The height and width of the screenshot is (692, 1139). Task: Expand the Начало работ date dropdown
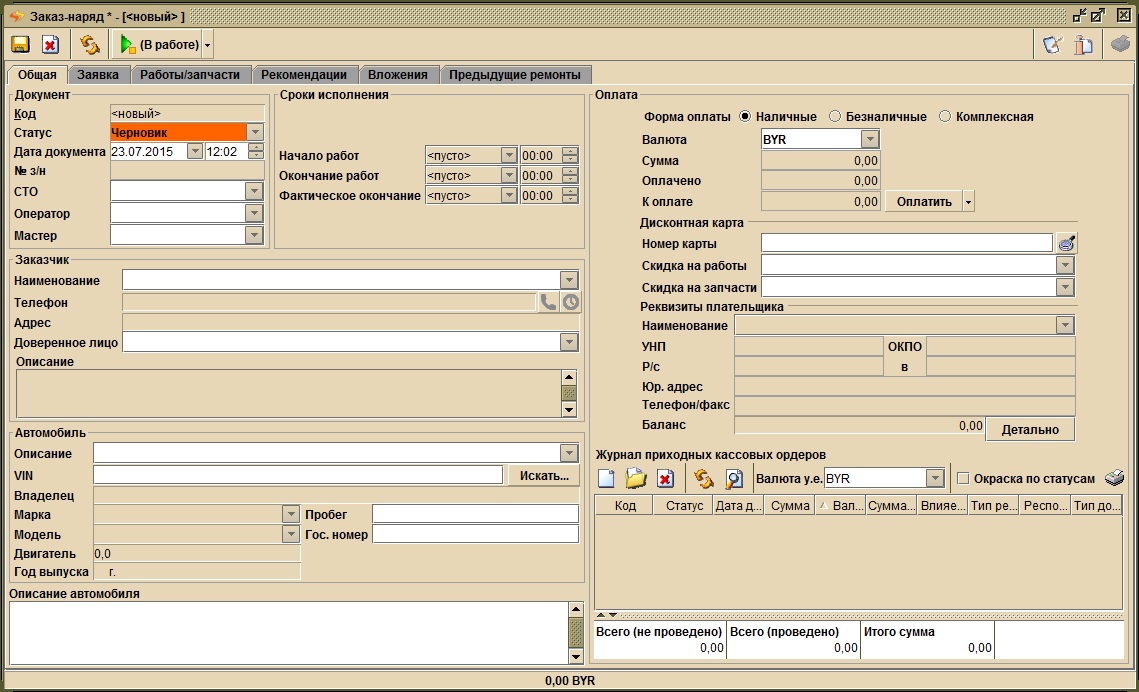(508, 155)
